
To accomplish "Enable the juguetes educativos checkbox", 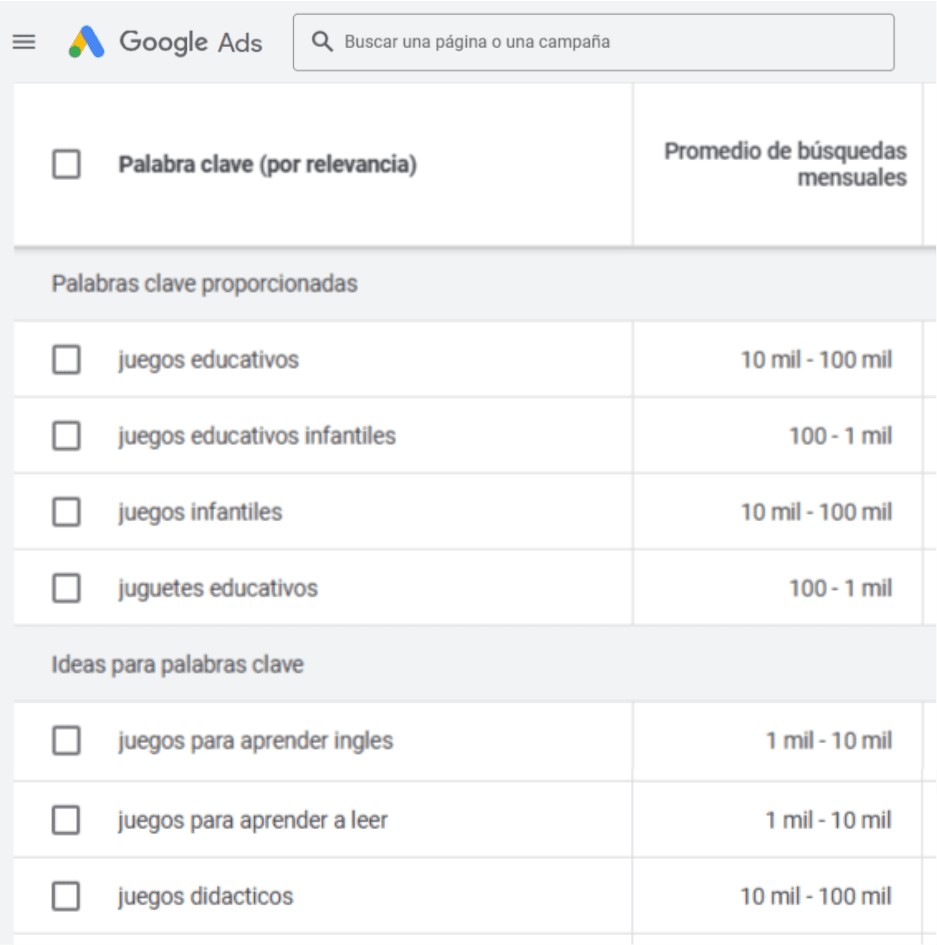I will 66,588.
